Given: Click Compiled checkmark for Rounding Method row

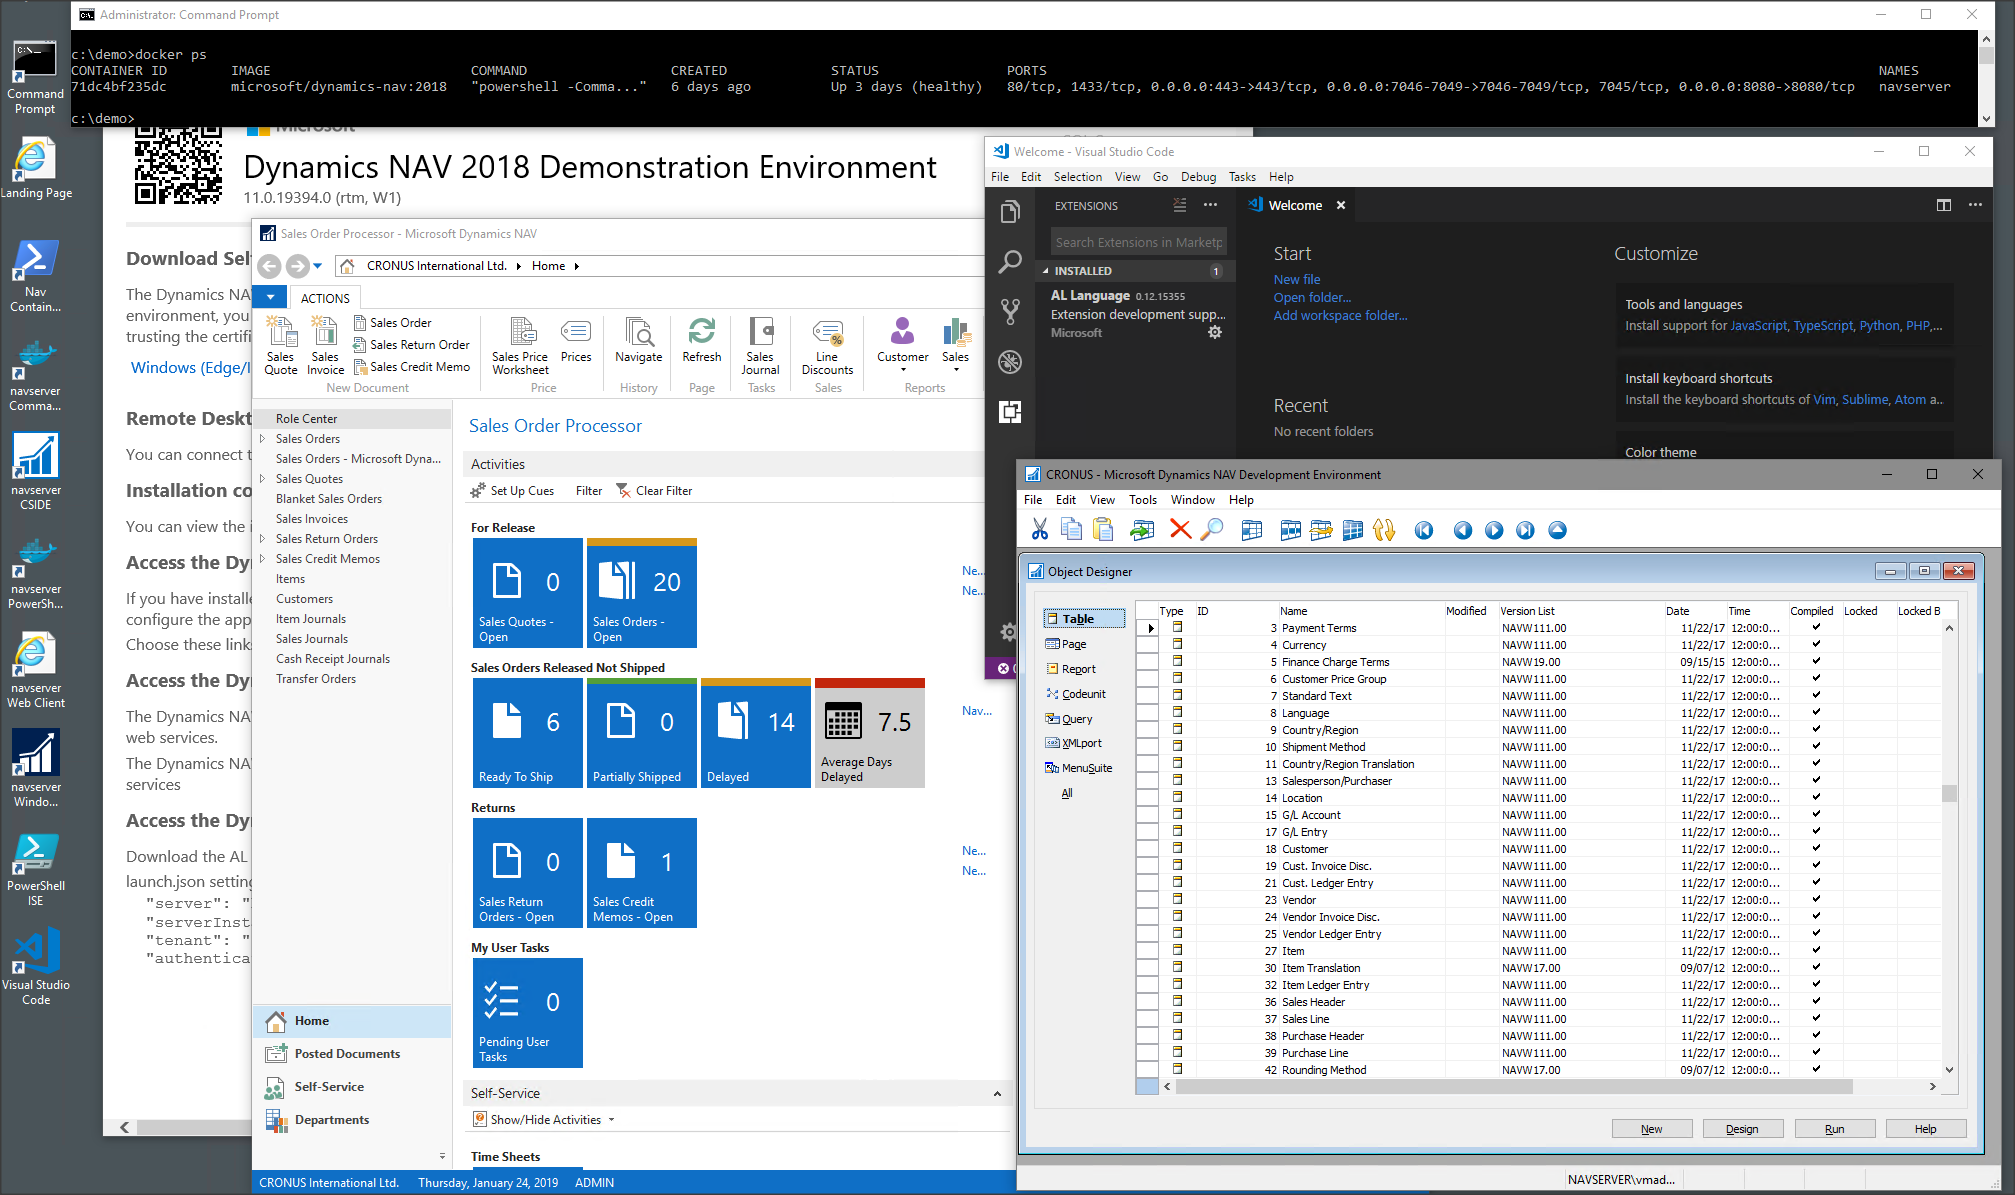Looking at the screenshot, I should pos(1816,1070).
